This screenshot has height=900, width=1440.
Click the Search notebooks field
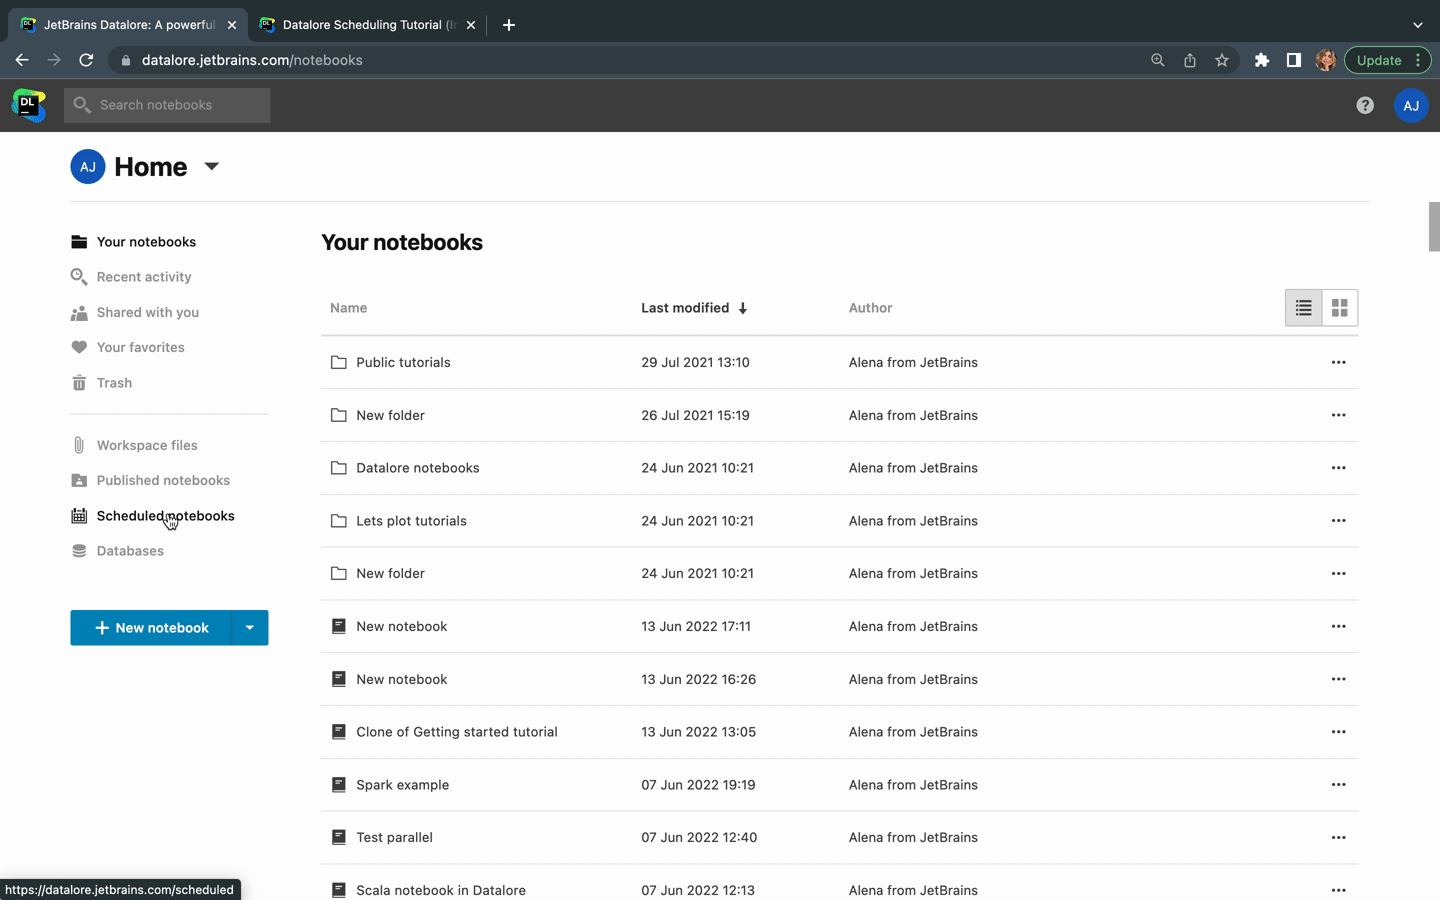(x=168, y=105)
